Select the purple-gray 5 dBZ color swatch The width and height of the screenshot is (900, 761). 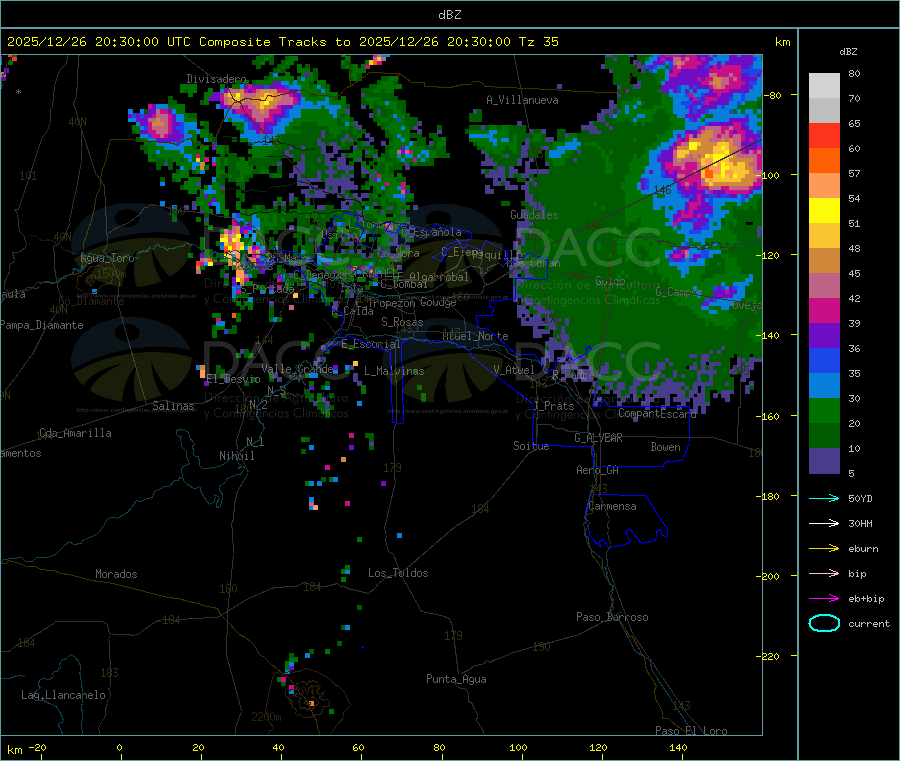click(824, 461)
